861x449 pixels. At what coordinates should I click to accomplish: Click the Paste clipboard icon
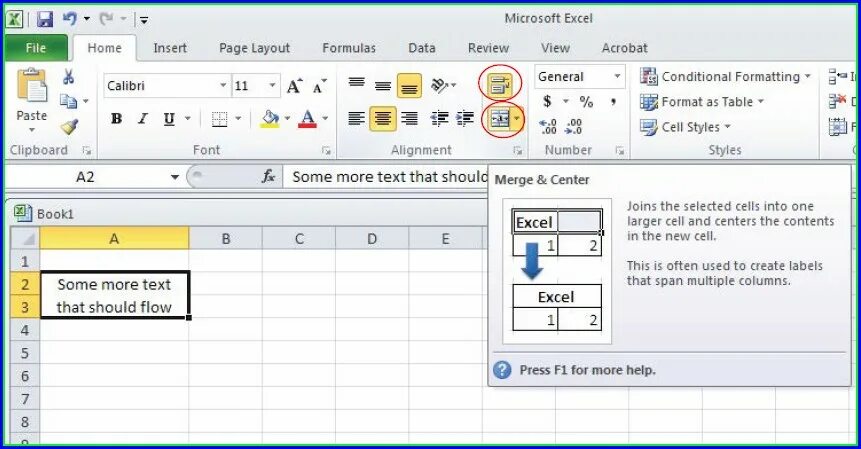coord(32,85)
